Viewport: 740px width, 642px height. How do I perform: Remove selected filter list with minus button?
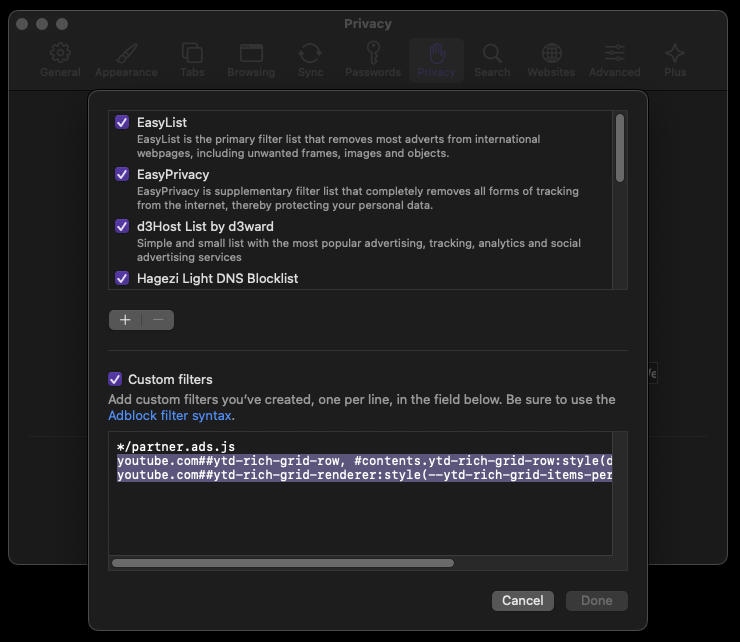point(158,320)
